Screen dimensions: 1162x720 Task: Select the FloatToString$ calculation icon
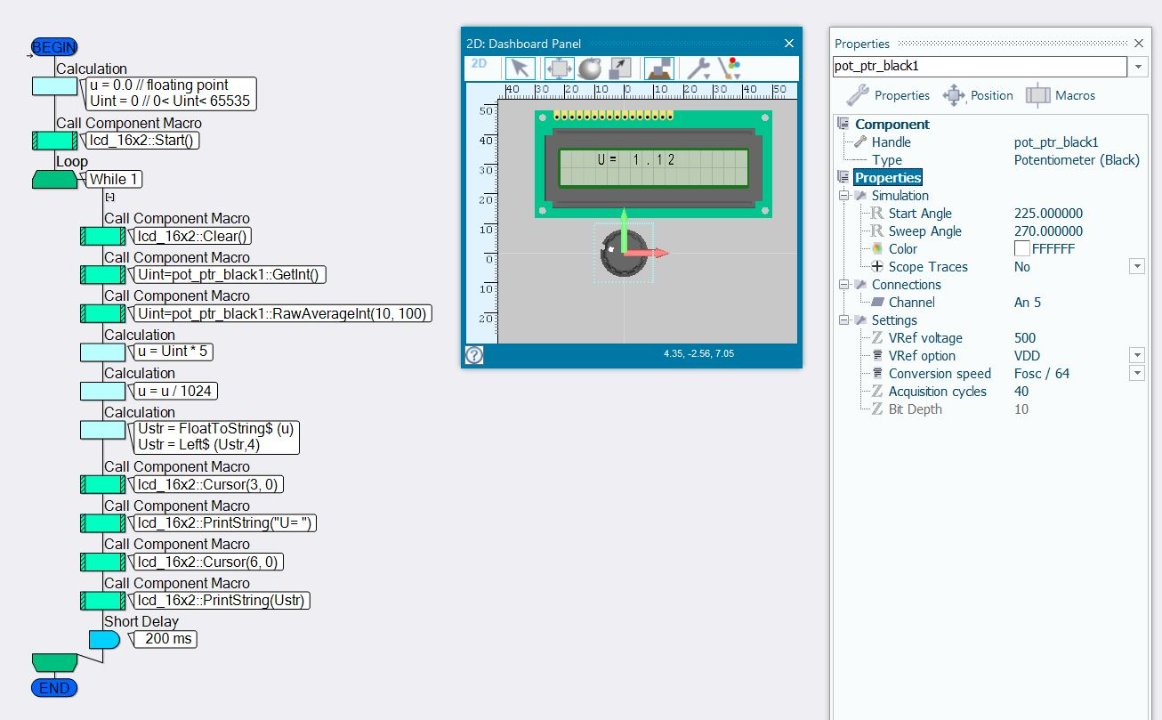pos(102,430)
